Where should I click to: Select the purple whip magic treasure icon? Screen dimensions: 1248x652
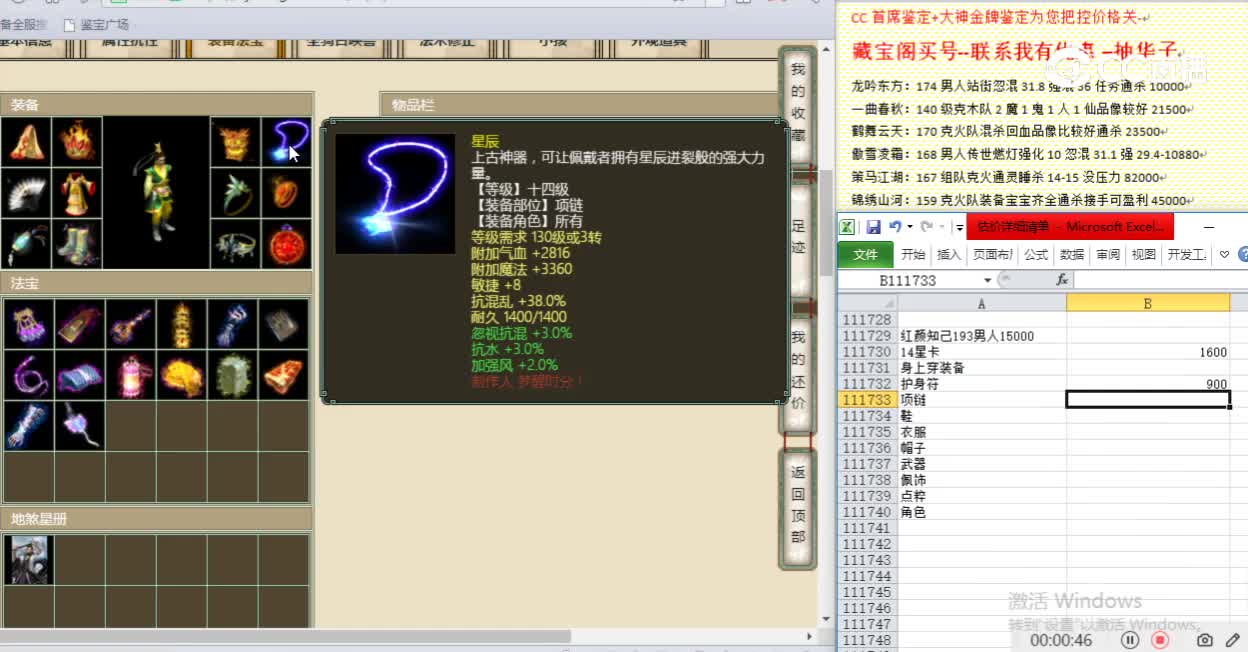pos(28,375)
